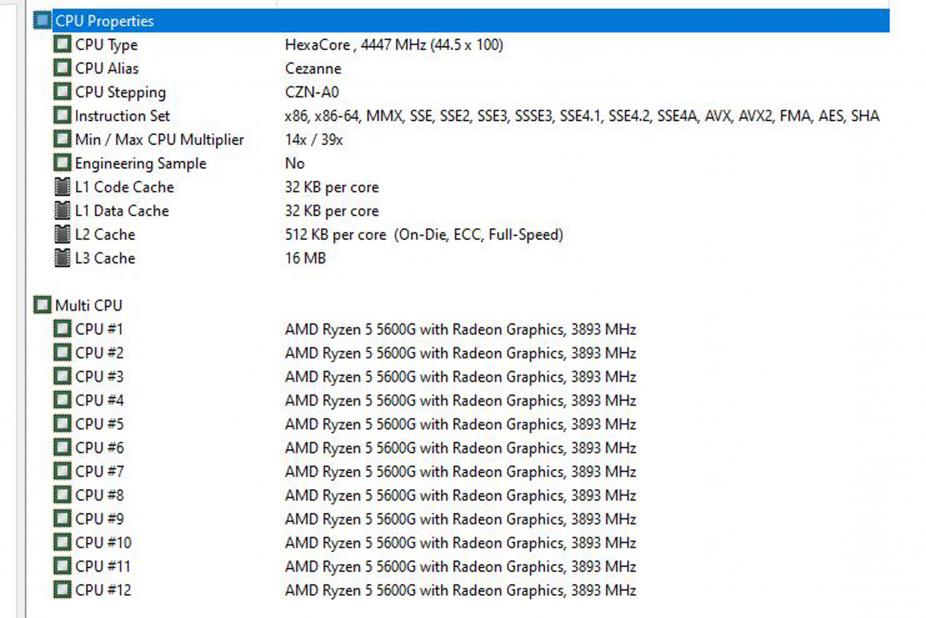Select the highlighted CPU Properties row
This screenshot has width=926, height=618.
[x=104, y=21]
